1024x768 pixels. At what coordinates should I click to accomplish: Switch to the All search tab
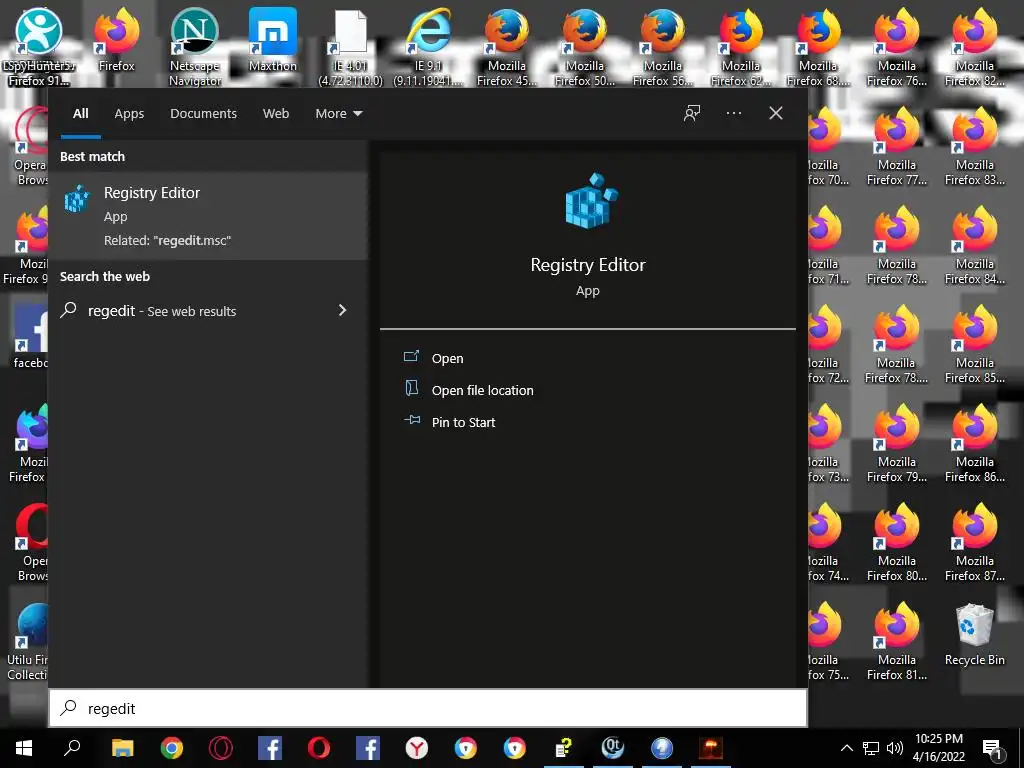[x=80, y=114]
